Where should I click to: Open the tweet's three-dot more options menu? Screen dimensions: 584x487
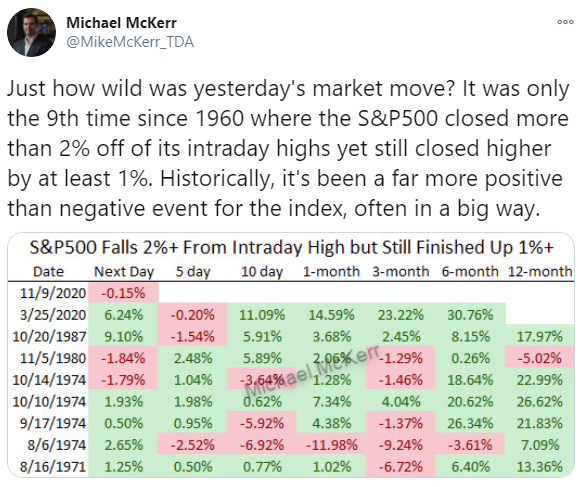click(565, 22)
